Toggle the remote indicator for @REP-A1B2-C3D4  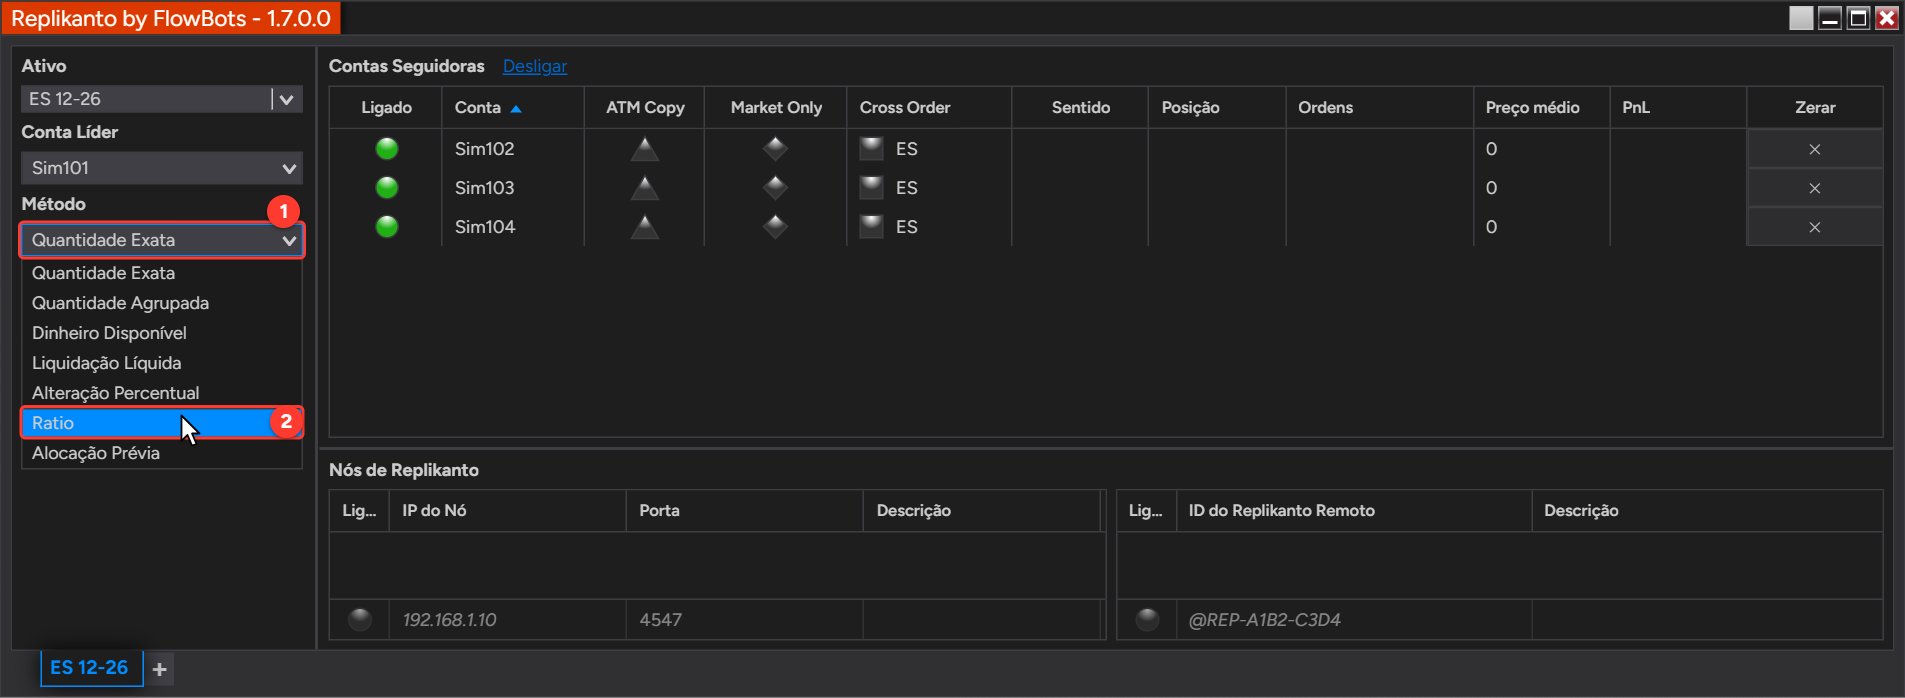point(1147,620)
